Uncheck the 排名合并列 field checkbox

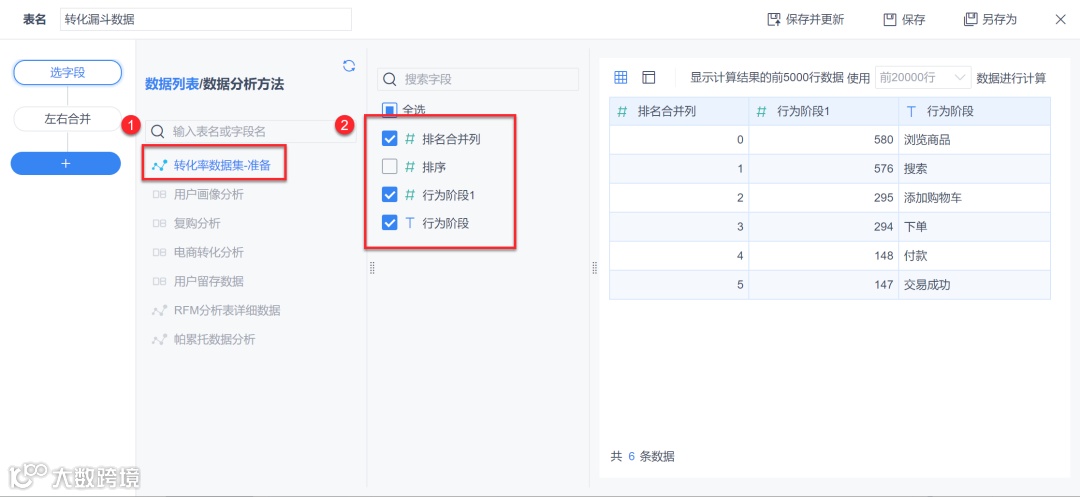point(389,138)
